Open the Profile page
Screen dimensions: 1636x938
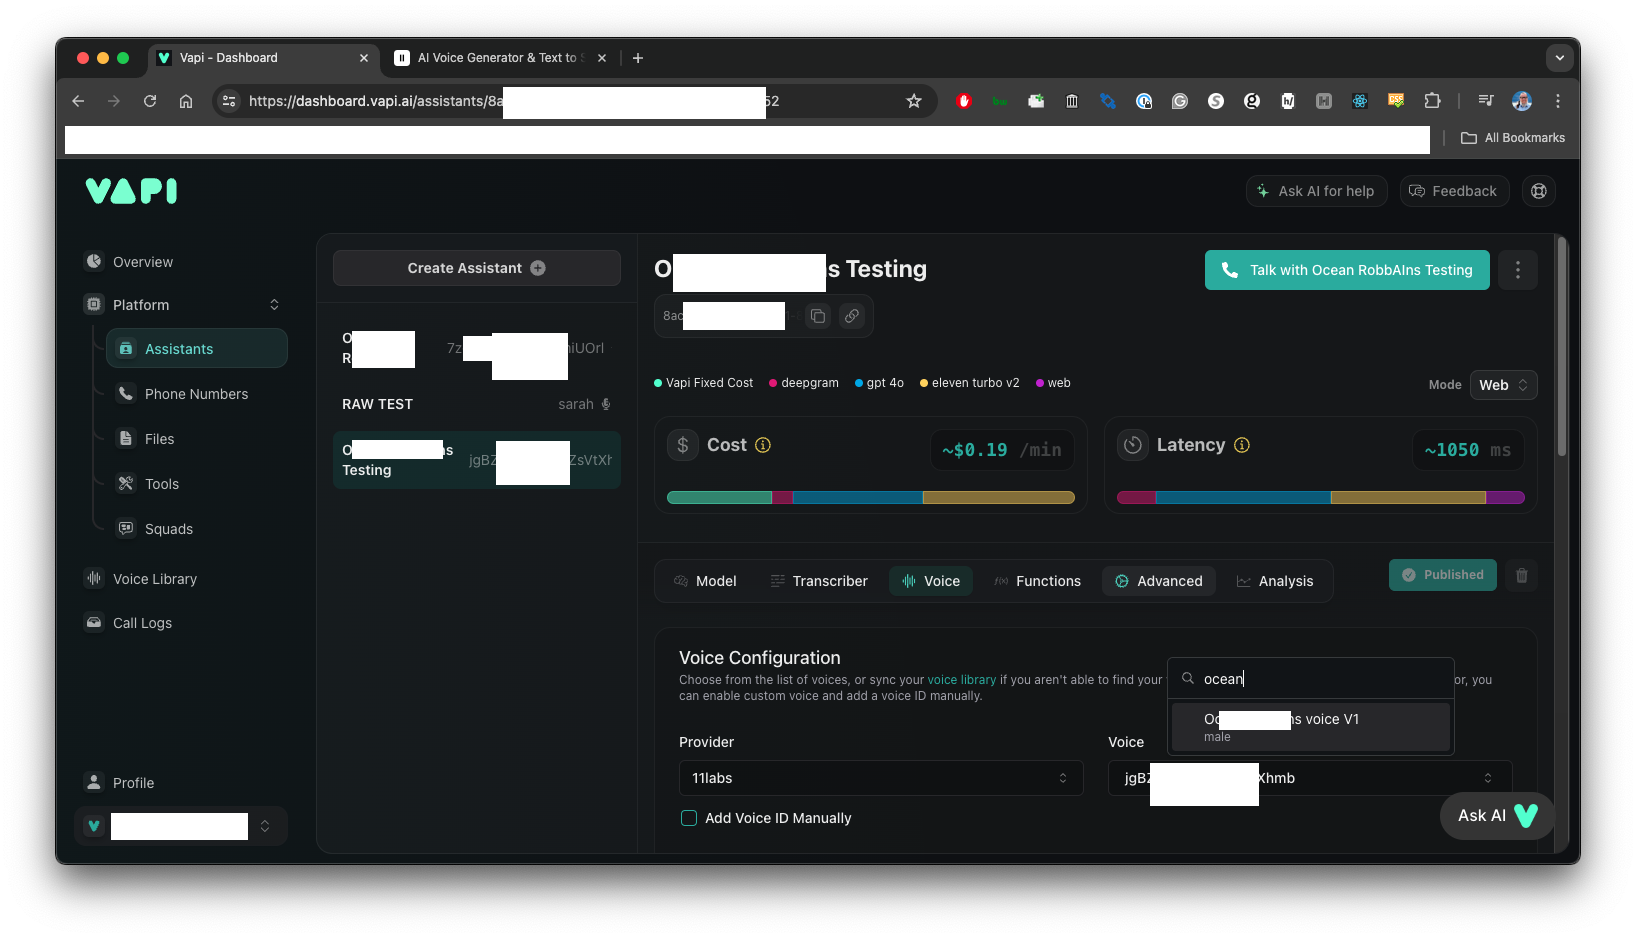[x=133, y=783]
